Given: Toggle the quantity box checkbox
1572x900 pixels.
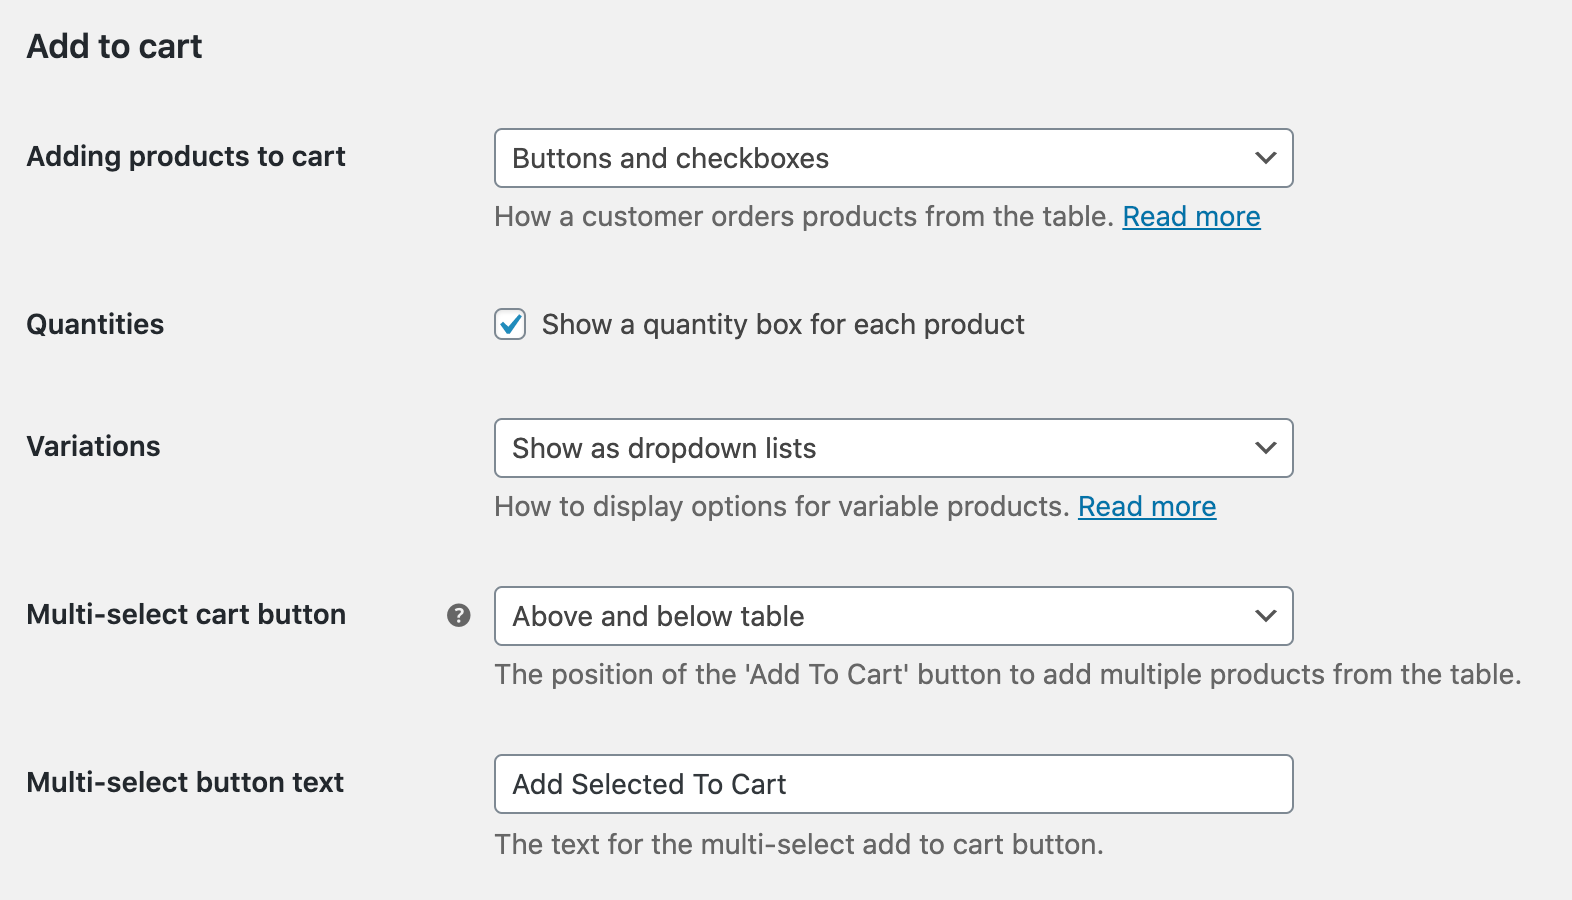Looking at the screenshot, I should [x=510, y=324].
